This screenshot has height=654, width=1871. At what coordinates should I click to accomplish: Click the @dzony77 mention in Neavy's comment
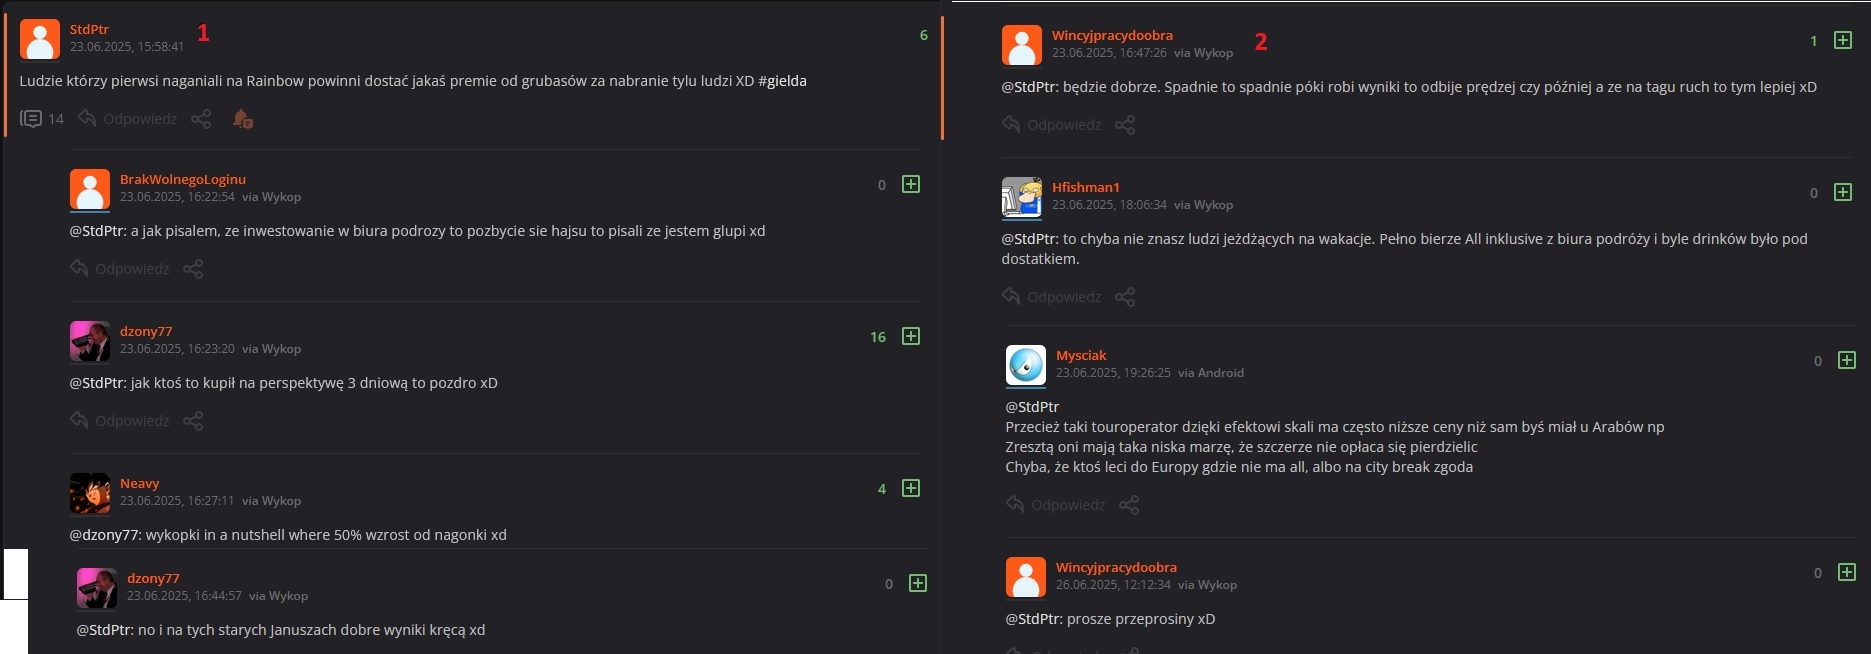[104, 535]
